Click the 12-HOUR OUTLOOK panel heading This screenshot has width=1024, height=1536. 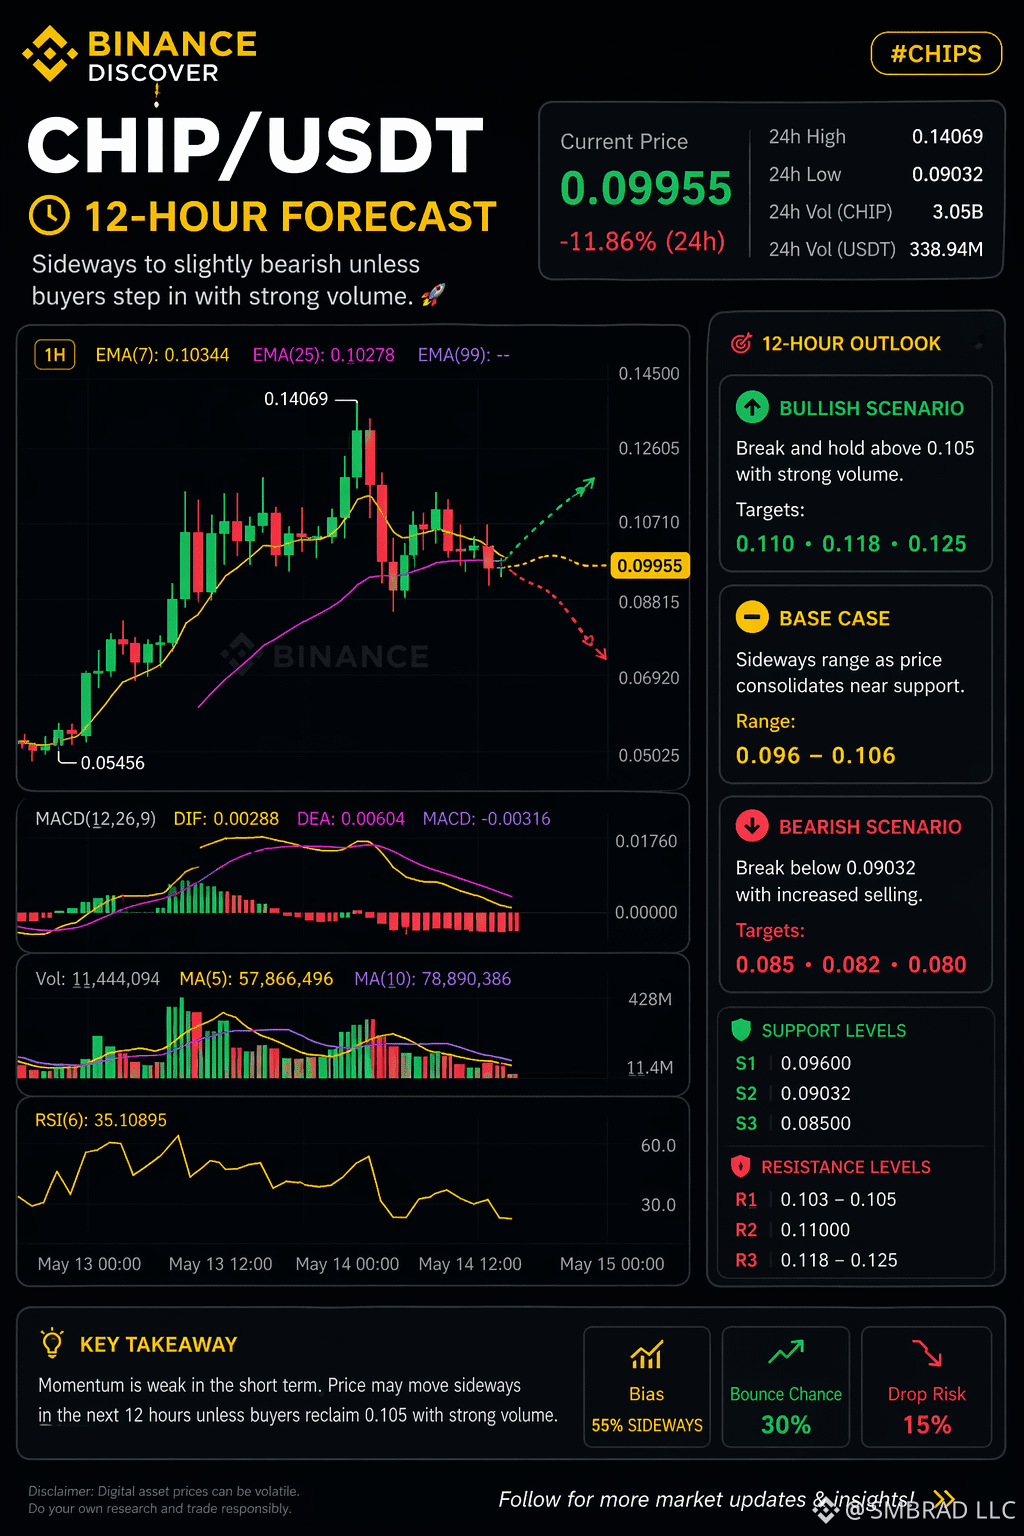click(851, 343)
